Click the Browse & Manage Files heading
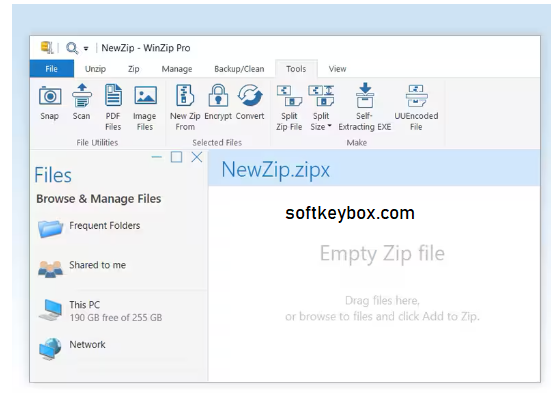This screenshot has width=551, height=393. [99, 199]
